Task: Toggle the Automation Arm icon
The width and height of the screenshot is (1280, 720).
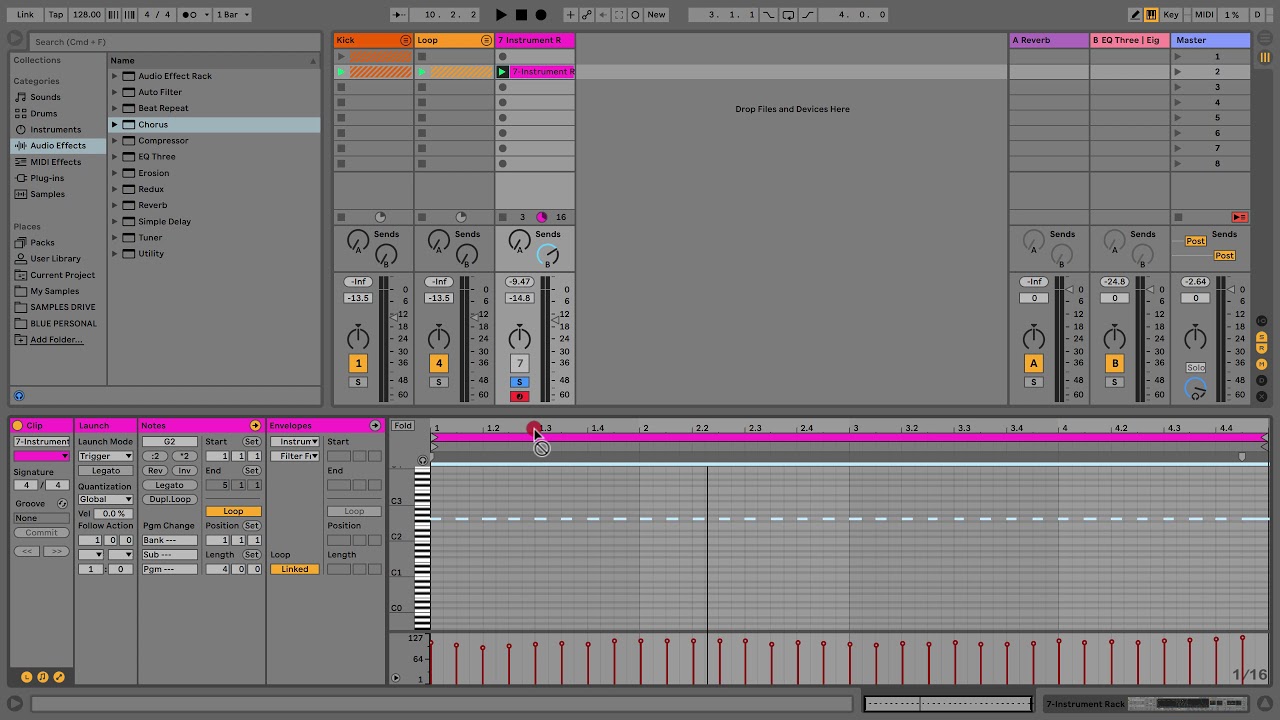Action: (587, 15)
